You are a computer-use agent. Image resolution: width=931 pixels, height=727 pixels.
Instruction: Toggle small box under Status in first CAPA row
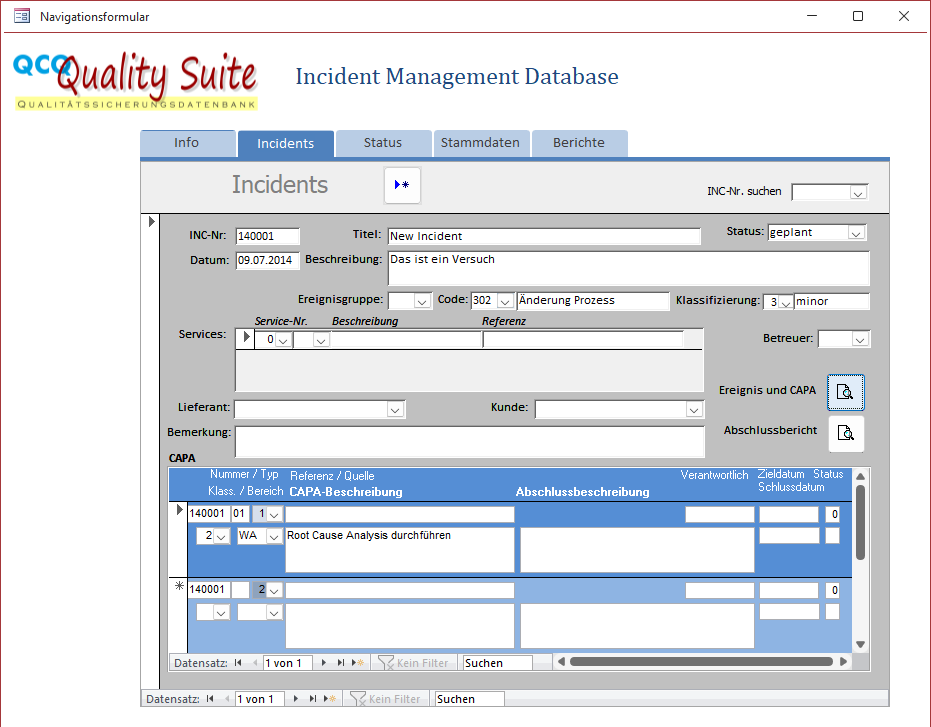tap(832, 536)
